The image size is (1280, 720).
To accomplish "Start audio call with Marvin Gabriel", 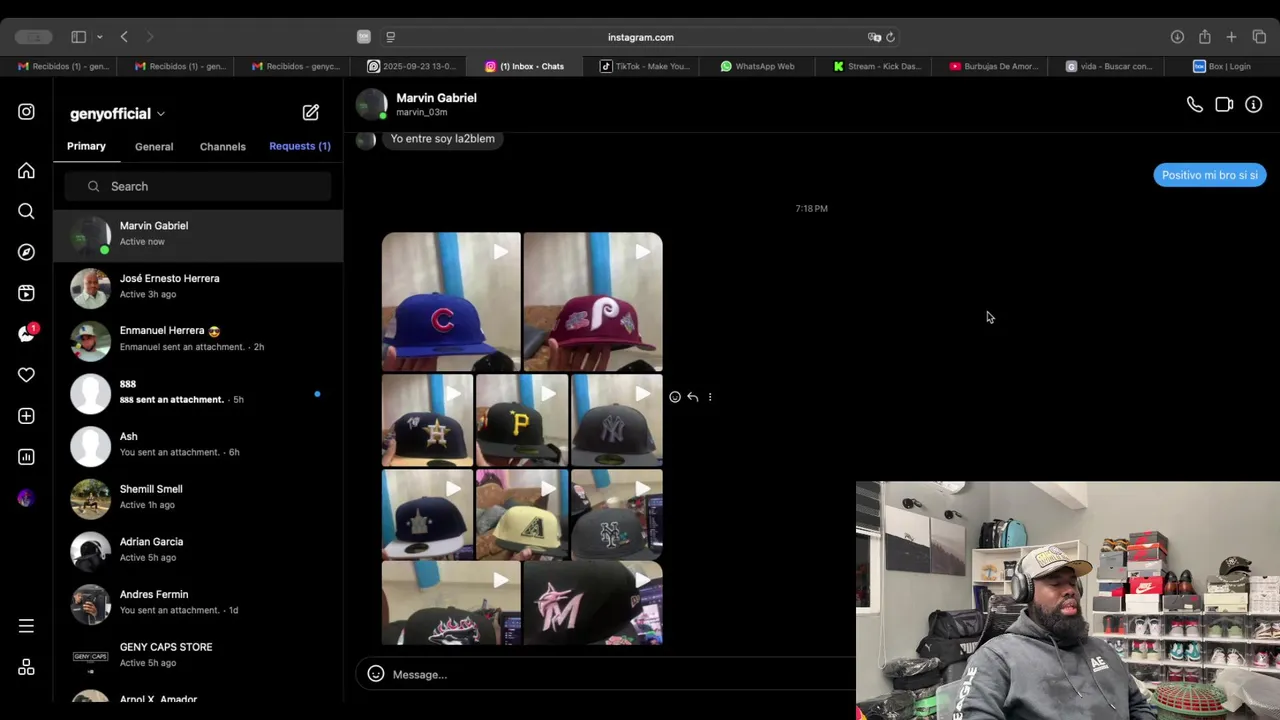I will (1194, 104).
